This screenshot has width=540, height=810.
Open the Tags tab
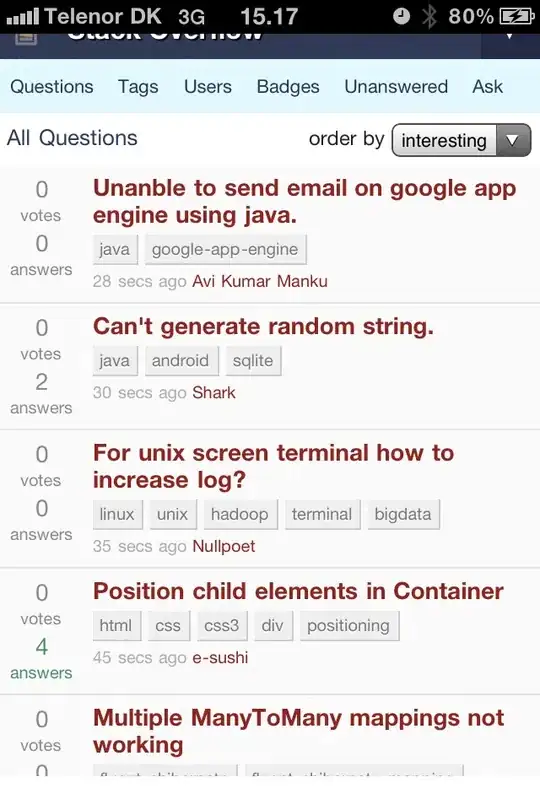(138, 86)
